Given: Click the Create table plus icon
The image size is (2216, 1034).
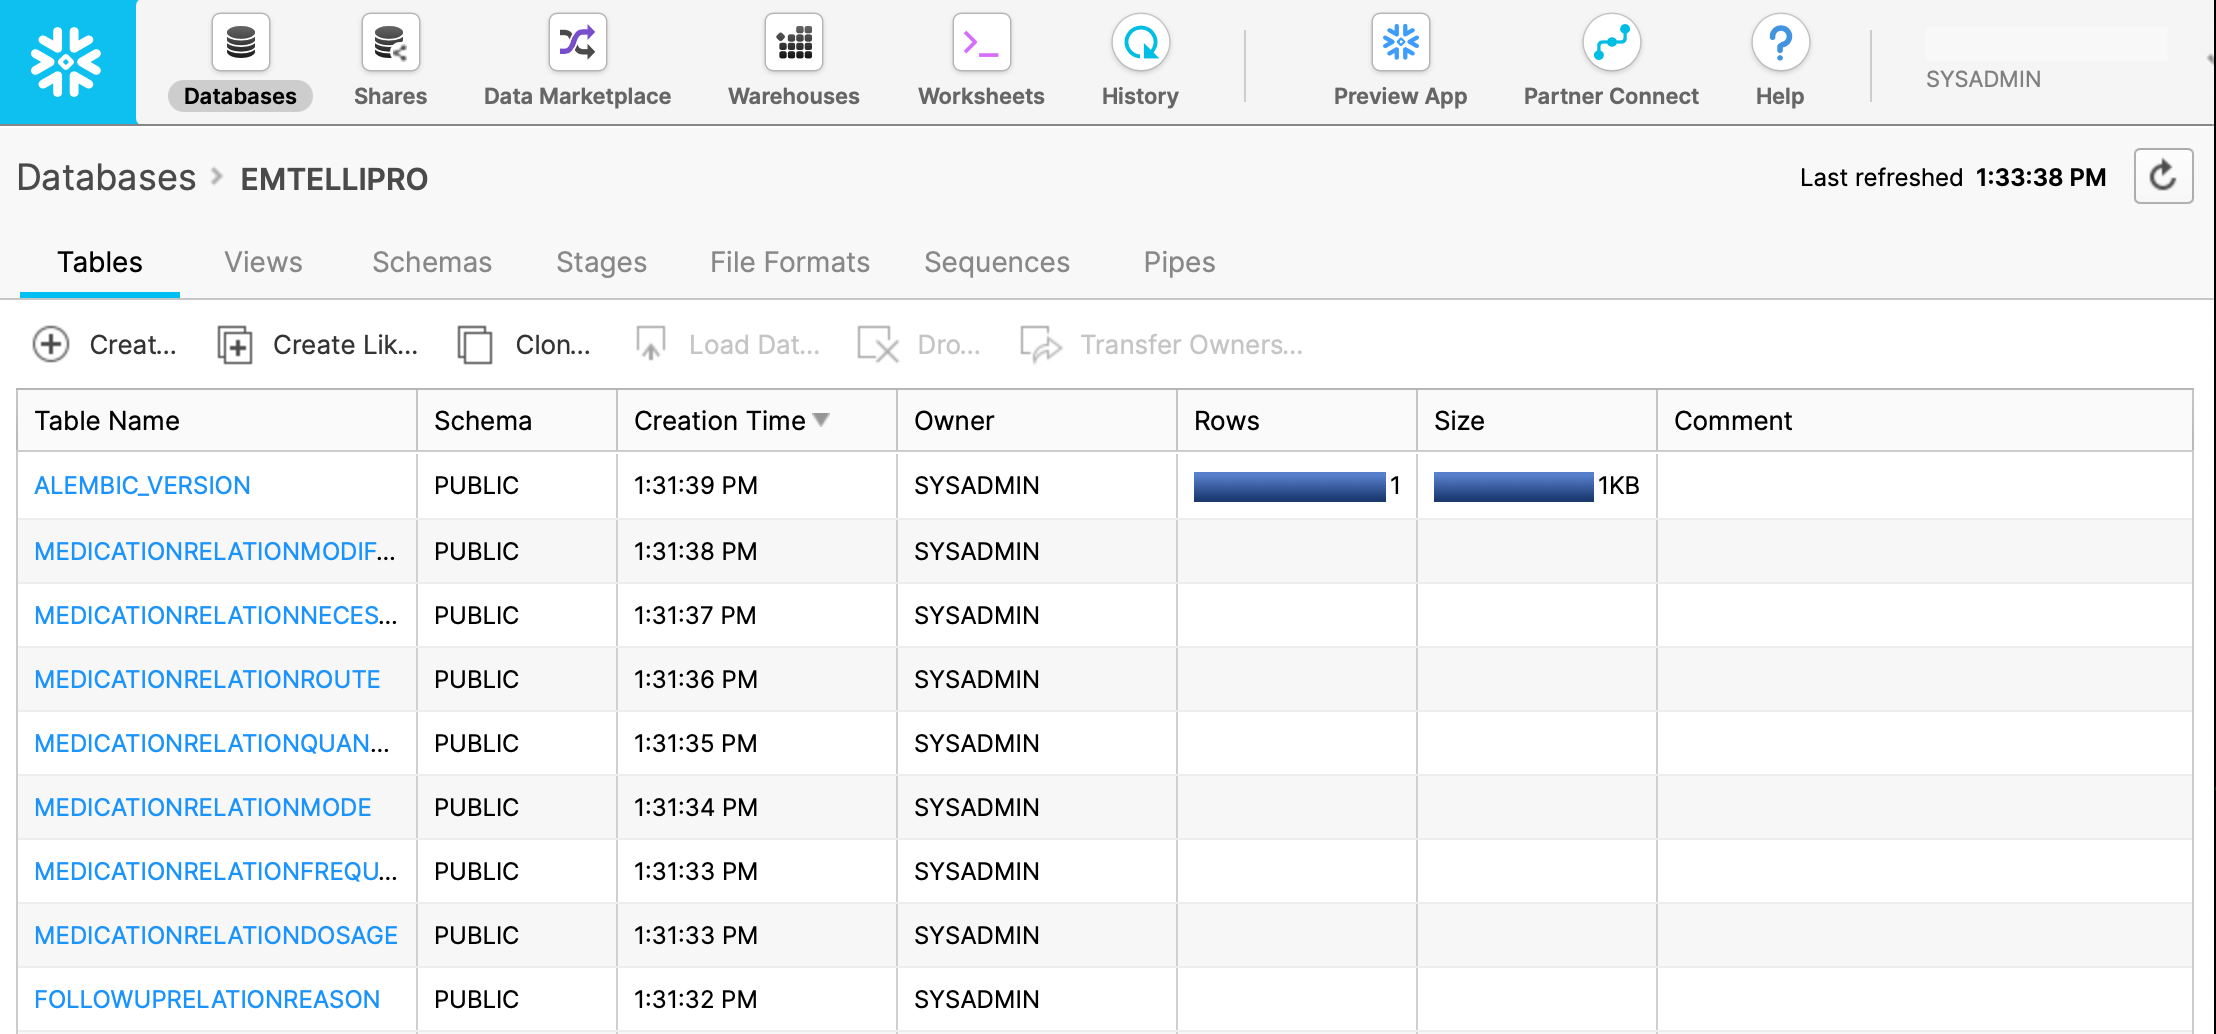Looking at the screenshot, I should [x=51, y=344].
